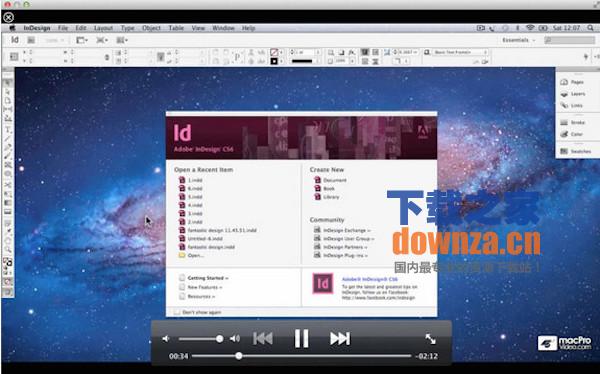Screen dimensions: 600x374
Task: Click the InDesign Exchange community link
Action: coord(342,230)
